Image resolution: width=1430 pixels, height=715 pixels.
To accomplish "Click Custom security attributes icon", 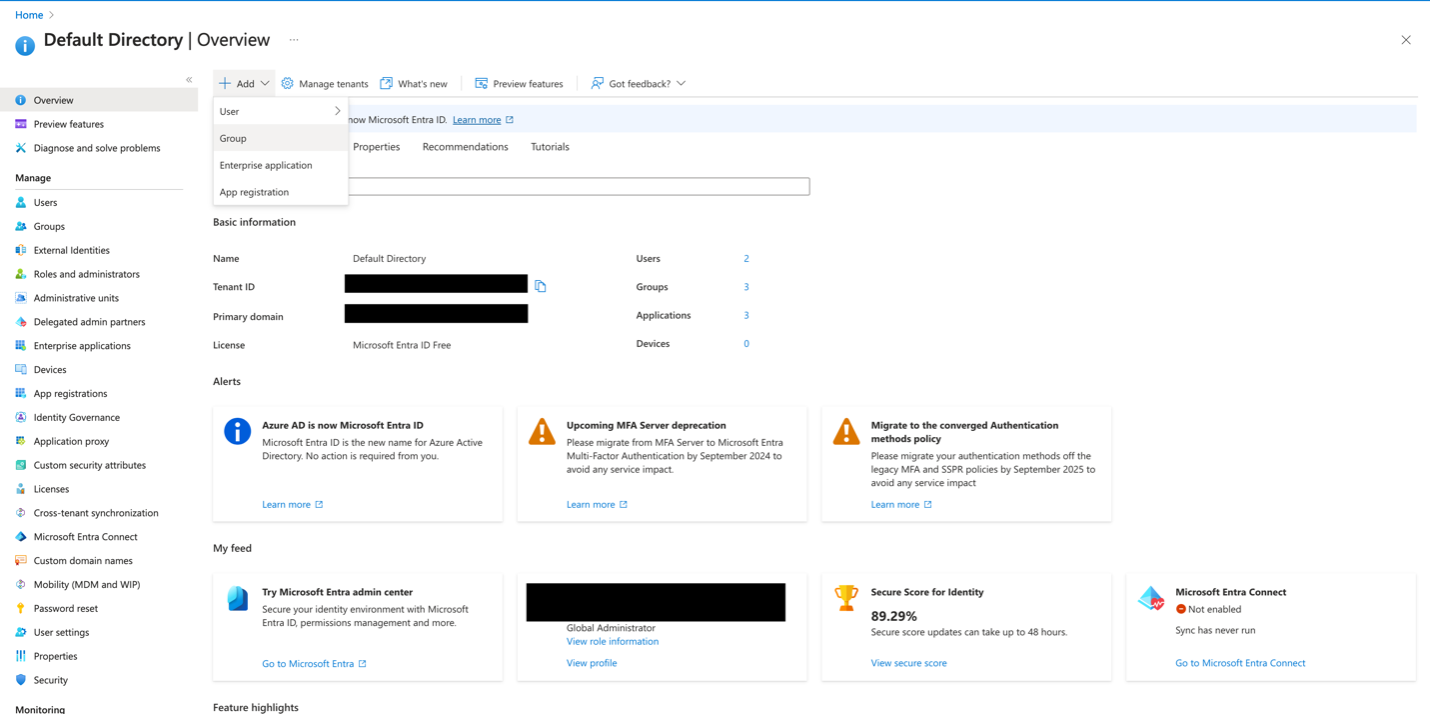I will [x=21, y=465].
